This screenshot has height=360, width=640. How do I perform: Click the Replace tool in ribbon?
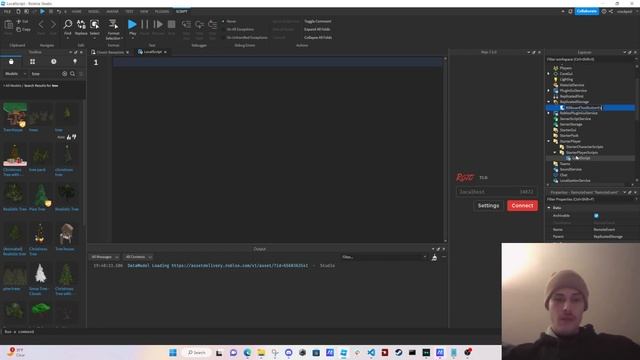(81, 24)
